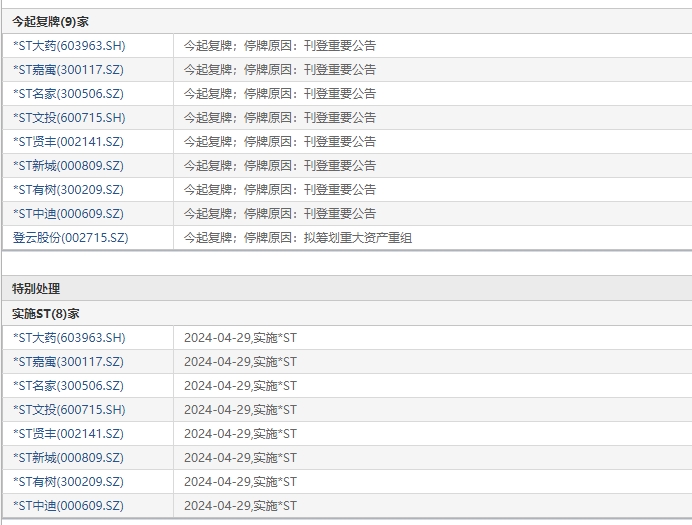Select *ST名家(300506.SZ) under 实施ST

(x=68, y=386)
